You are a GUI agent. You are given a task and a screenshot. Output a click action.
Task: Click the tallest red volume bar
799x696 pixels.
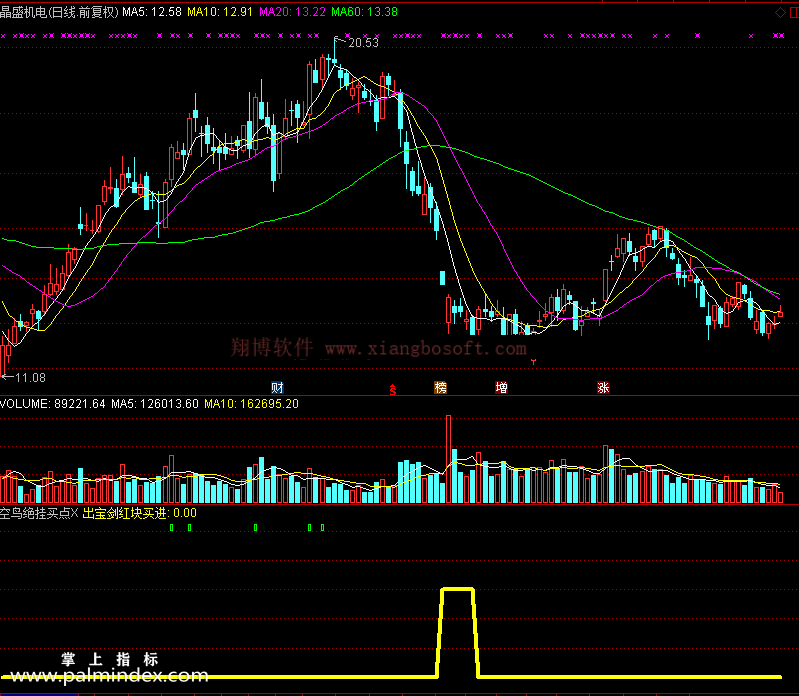tap(448, 459)
